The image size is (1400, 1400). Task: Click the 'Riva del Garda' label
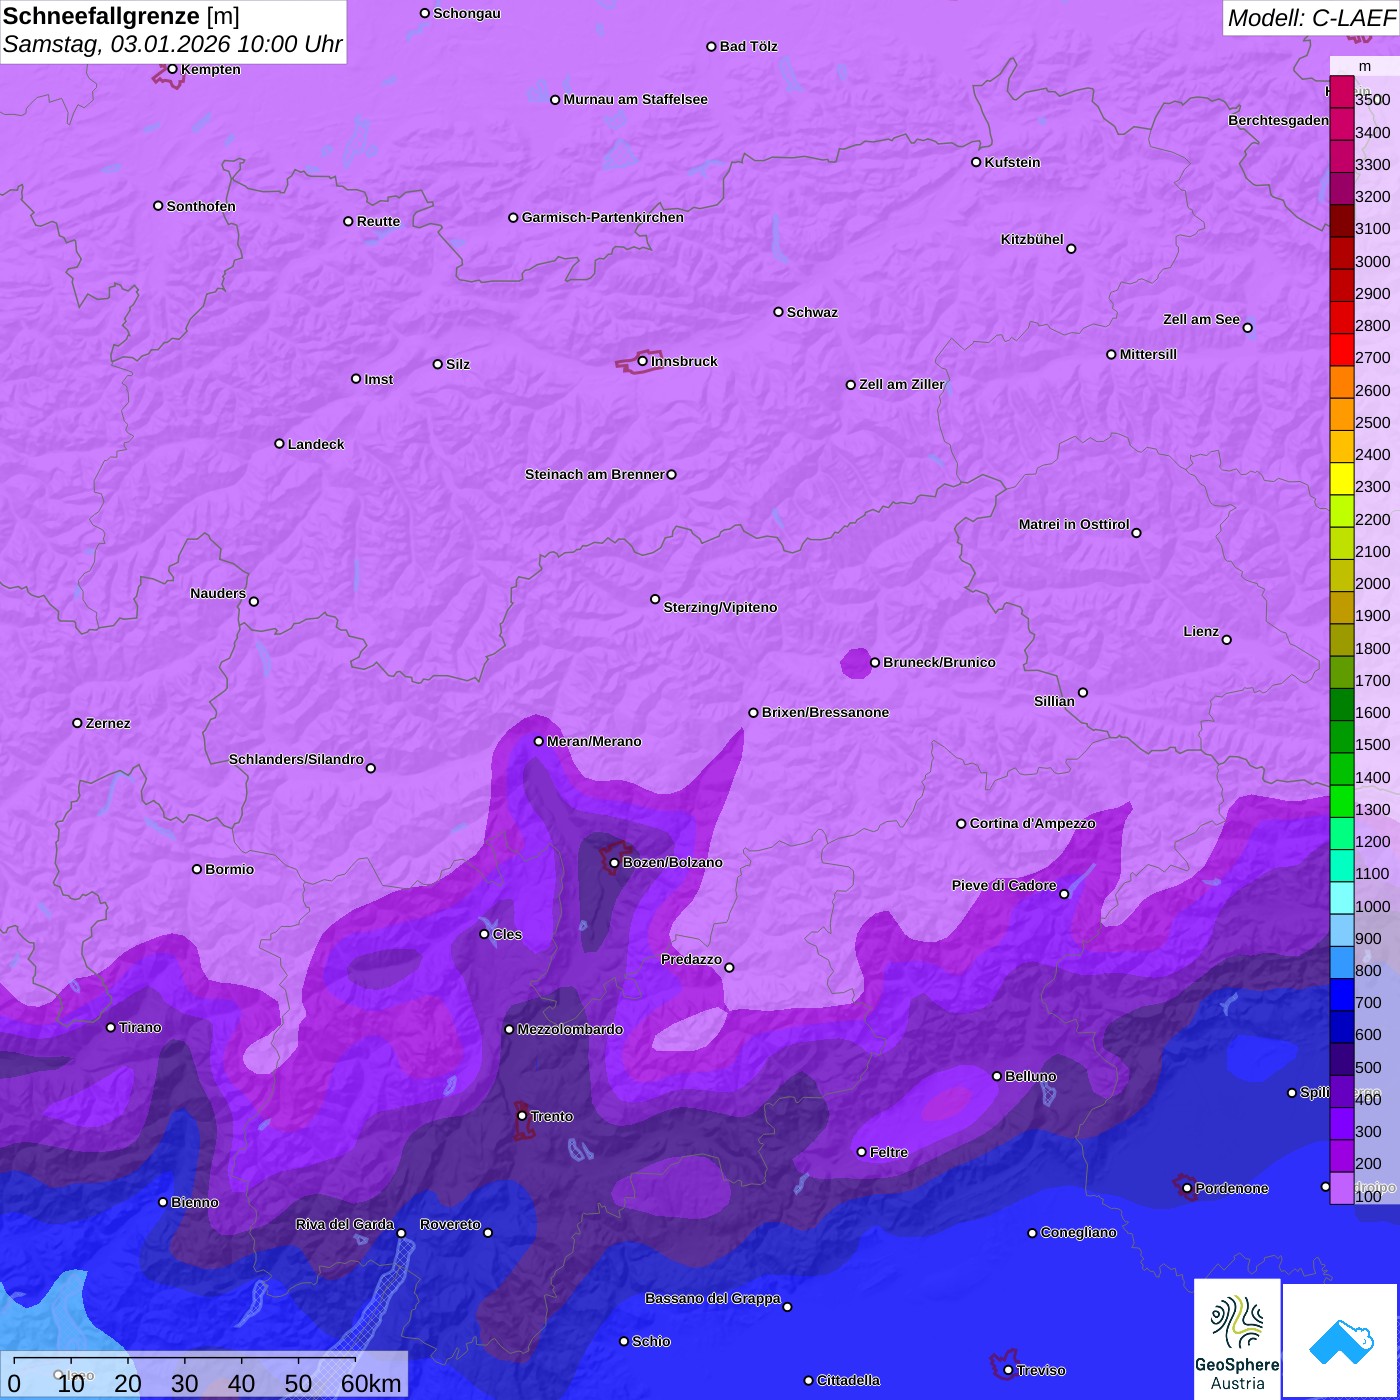[x=344, y=1224]
